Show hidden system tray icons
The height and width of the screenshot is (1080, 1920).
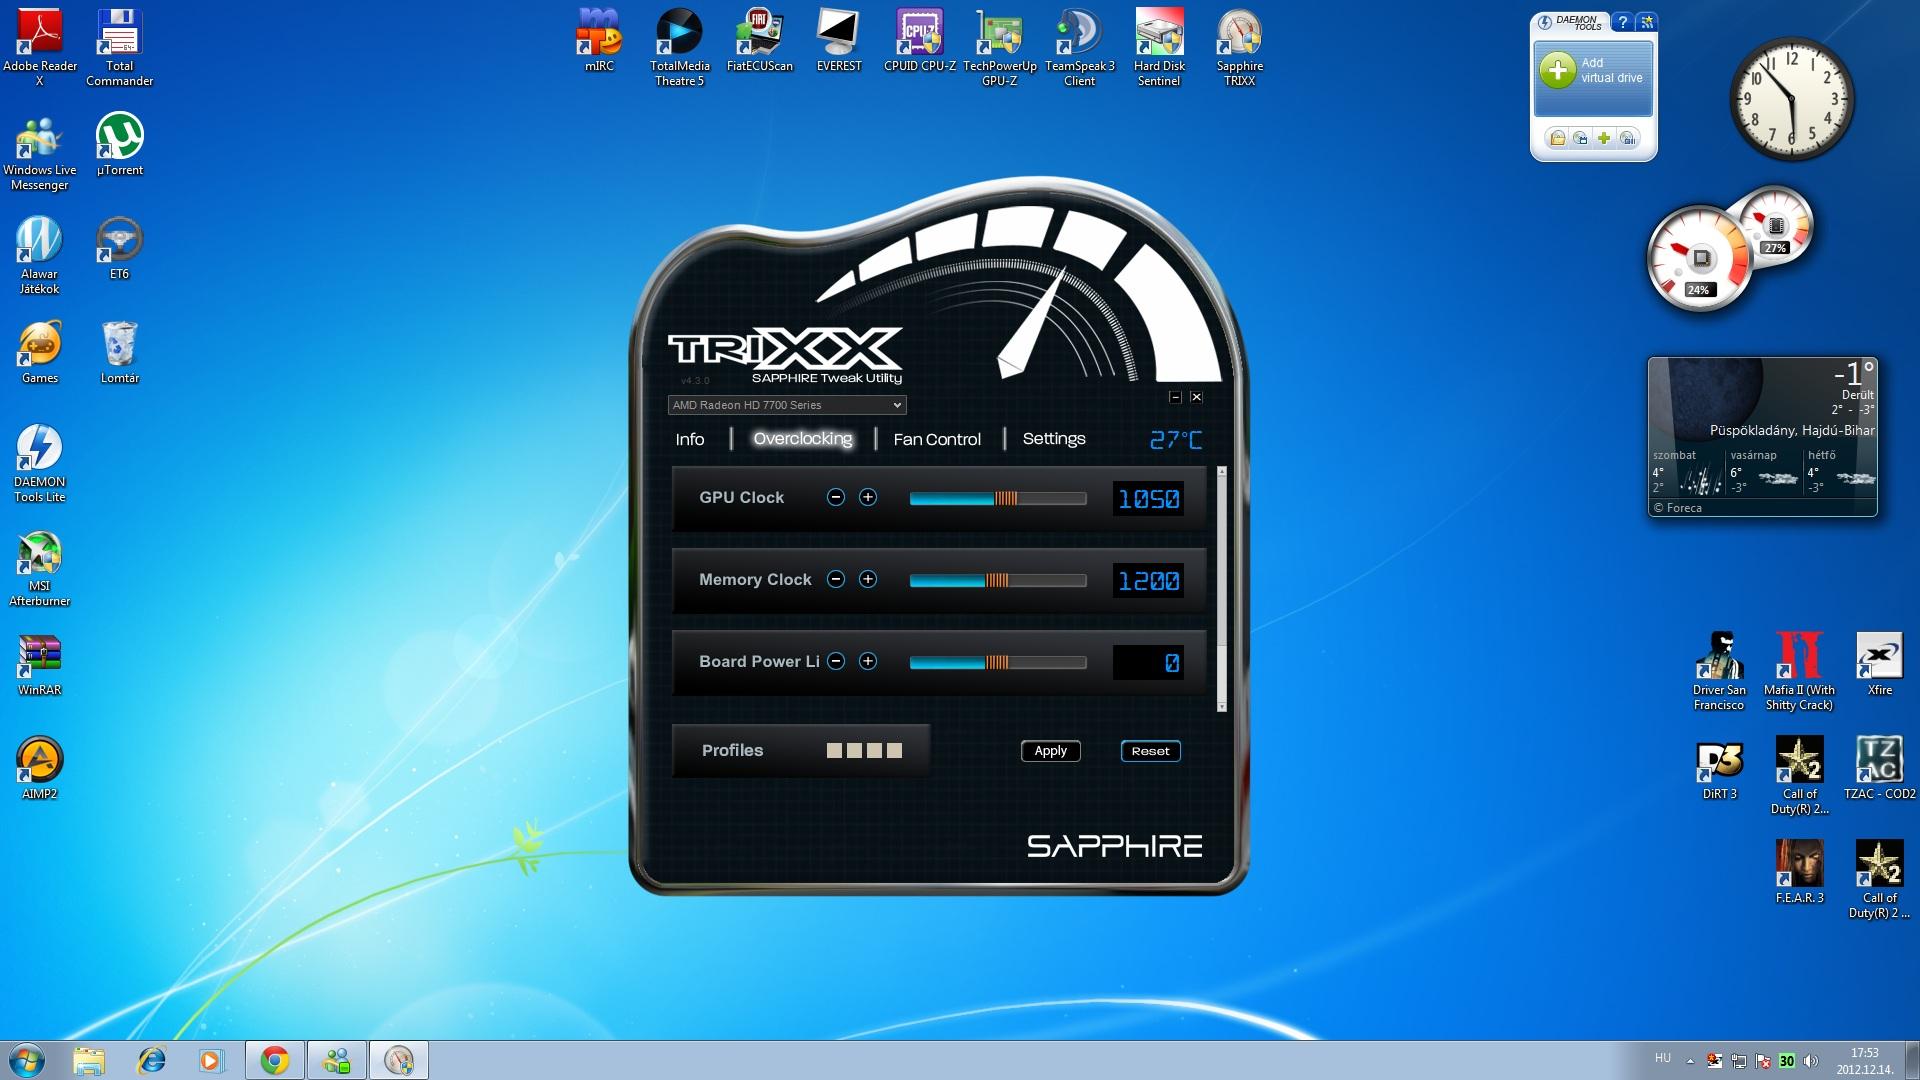[1690, 1061]
